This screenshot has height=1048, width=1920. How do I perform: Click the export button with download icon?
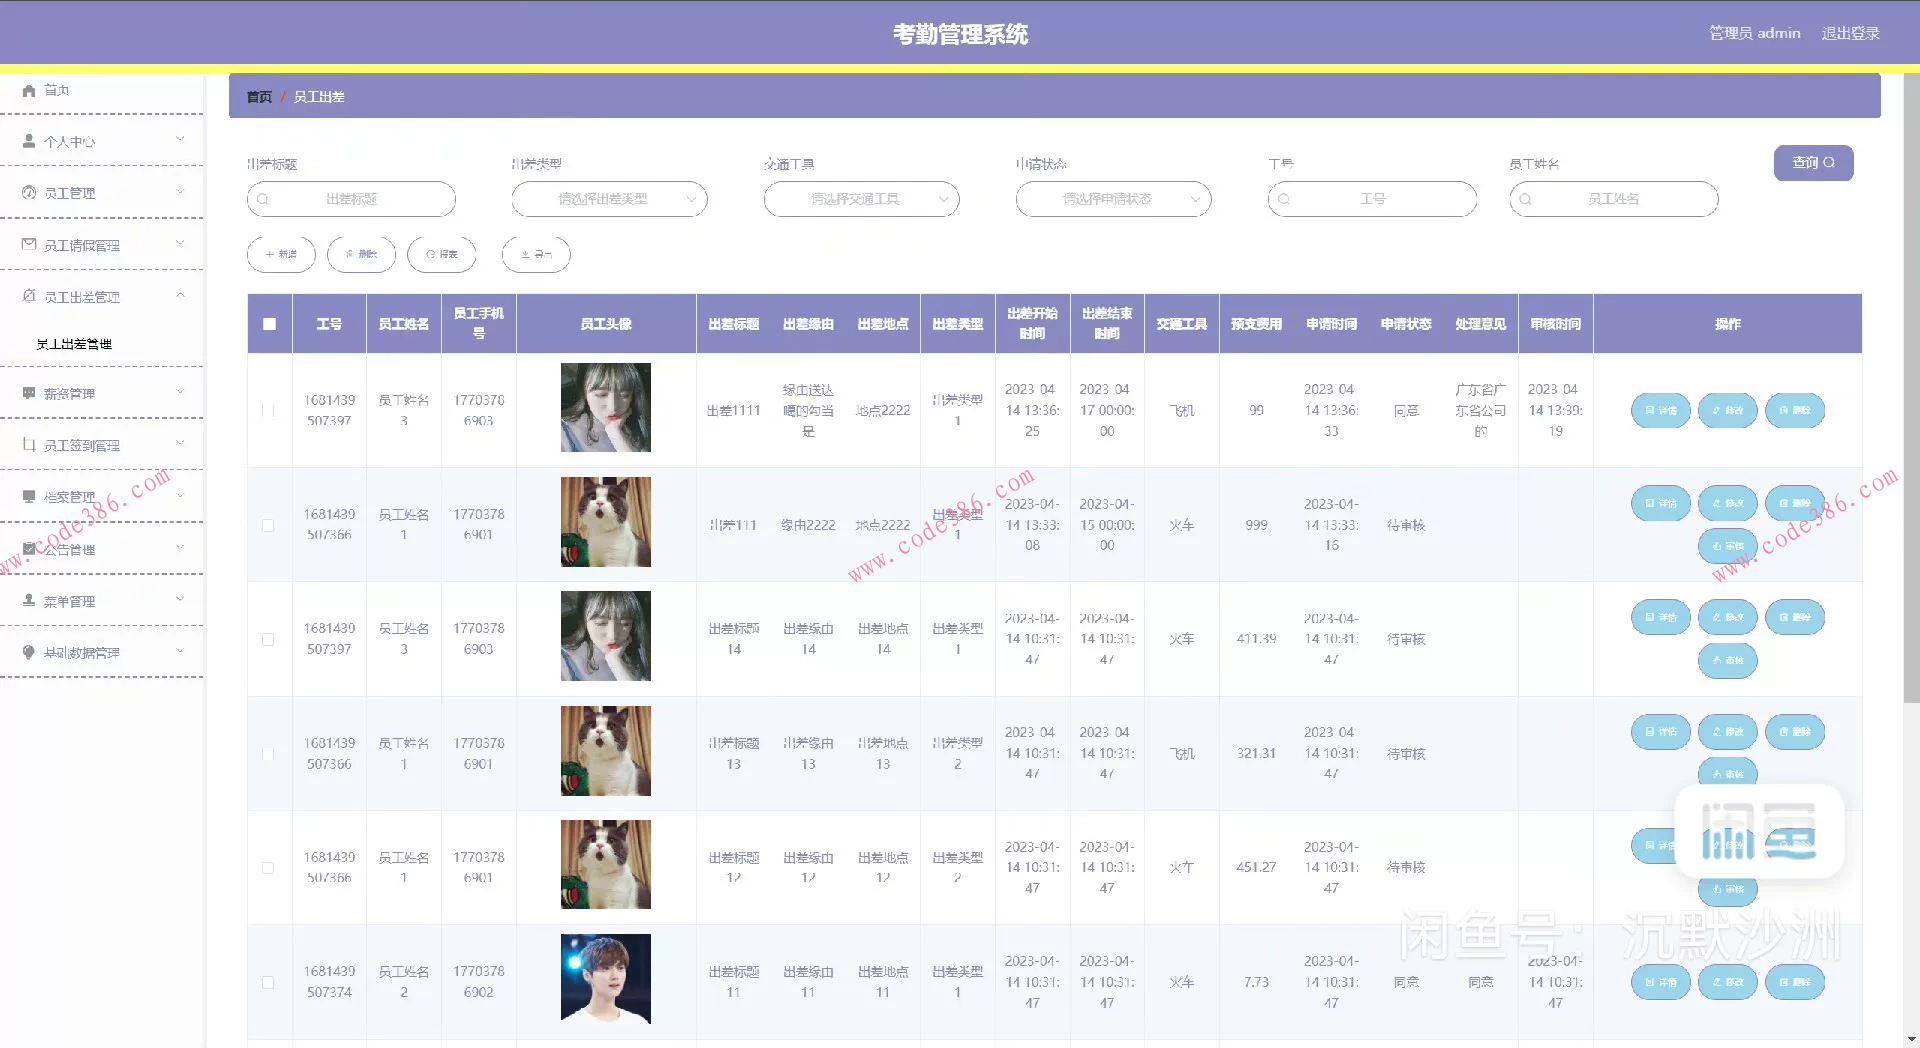coord(536,254)
